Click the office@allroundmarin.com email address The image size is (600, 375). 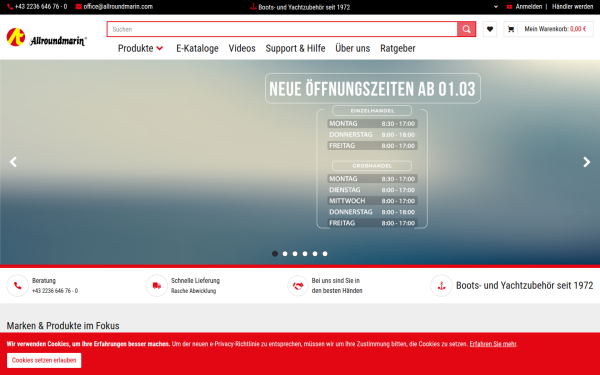tap(118, 7)
